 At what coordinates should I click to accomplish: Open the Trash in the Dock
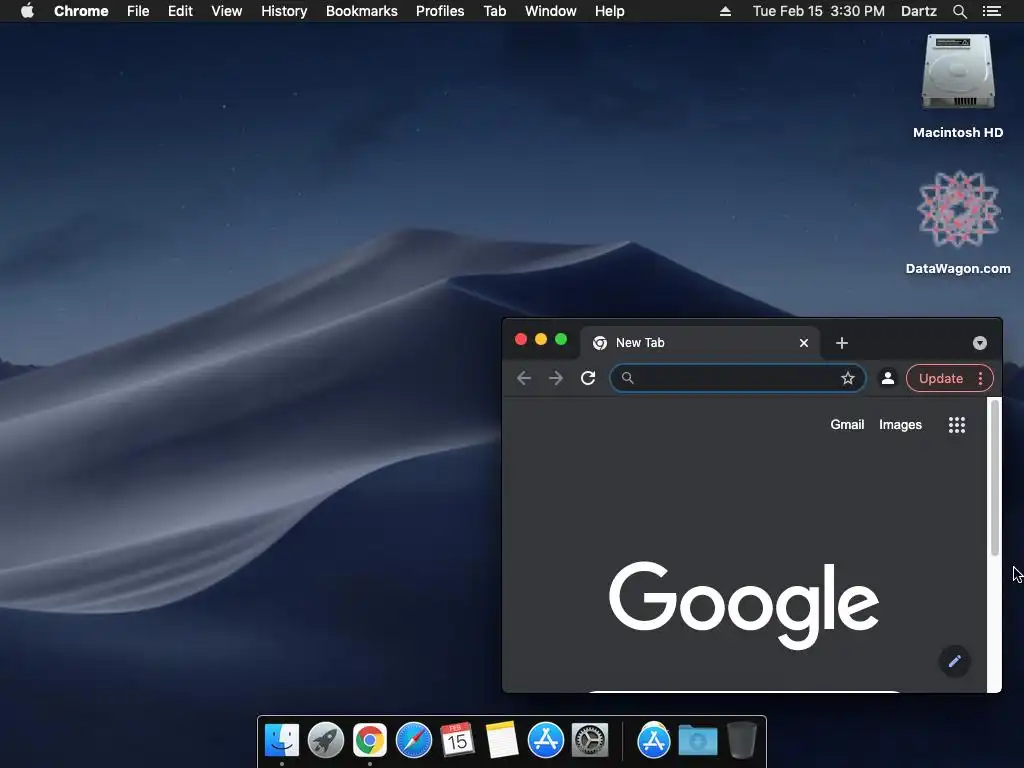[742, 740]
